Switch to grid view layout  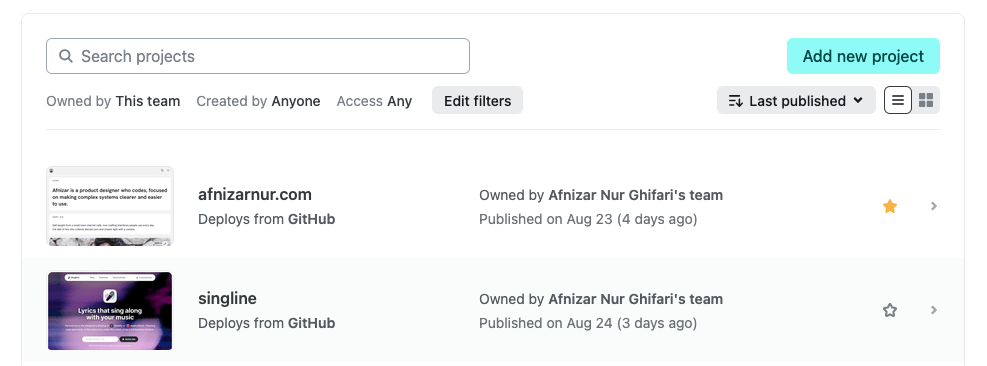[x=926, y=100]
